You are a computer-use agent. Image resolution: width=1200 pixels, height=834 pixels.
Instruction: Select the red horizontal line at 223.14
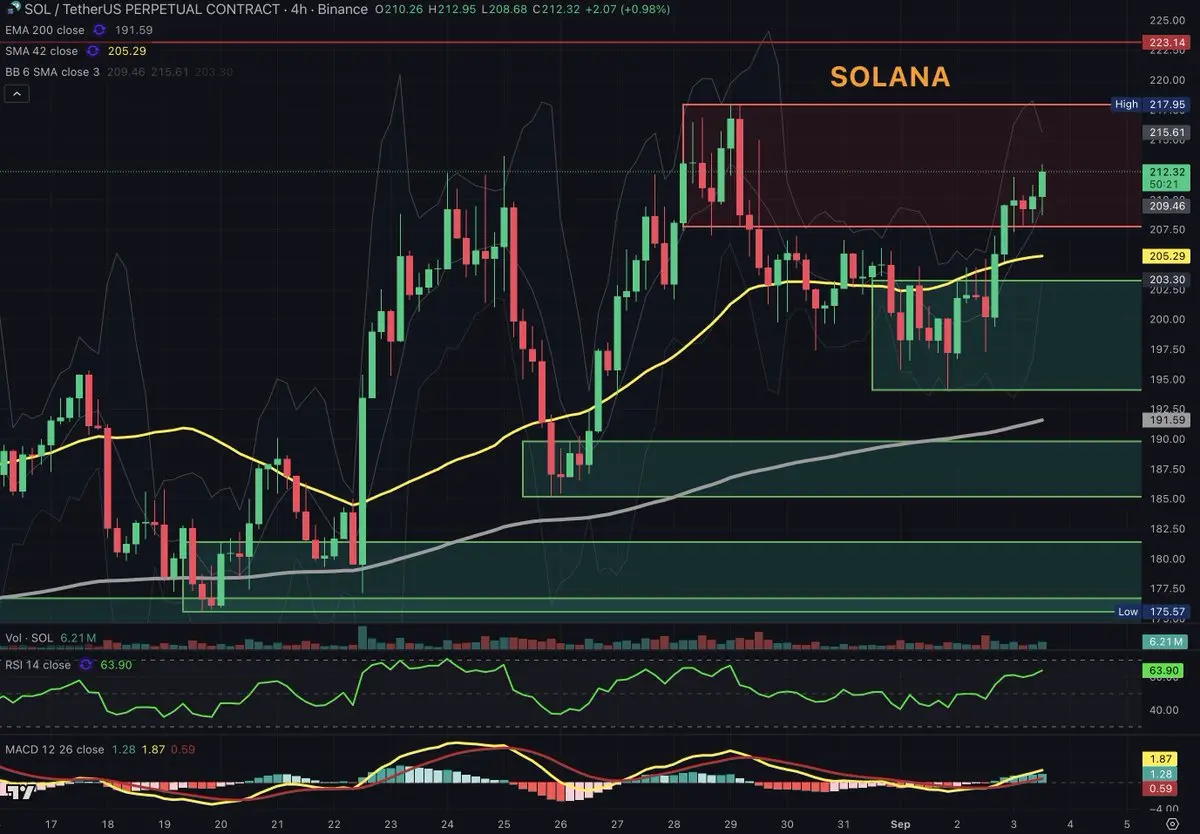click(x=570, y=43)
